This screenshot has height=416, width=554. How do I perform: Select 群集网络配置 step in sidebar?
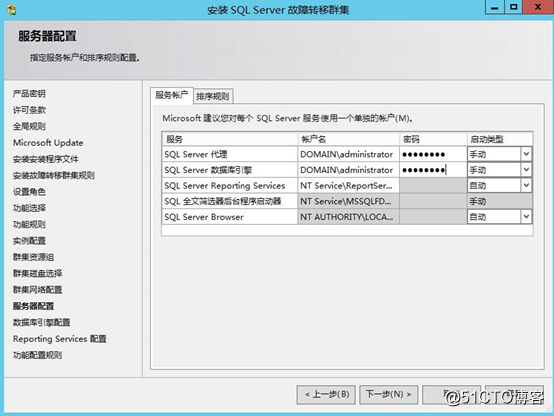[37, 290]
